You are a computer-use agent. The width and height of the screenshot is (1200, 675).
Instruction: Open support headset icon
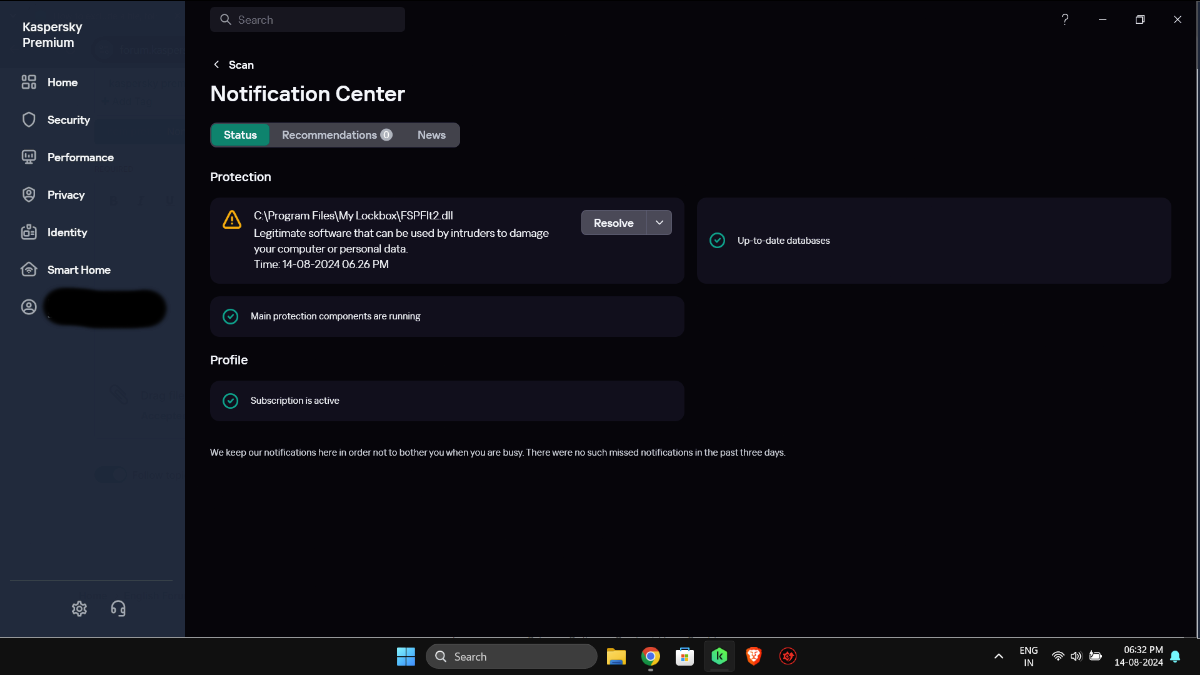tap(118, 608)
